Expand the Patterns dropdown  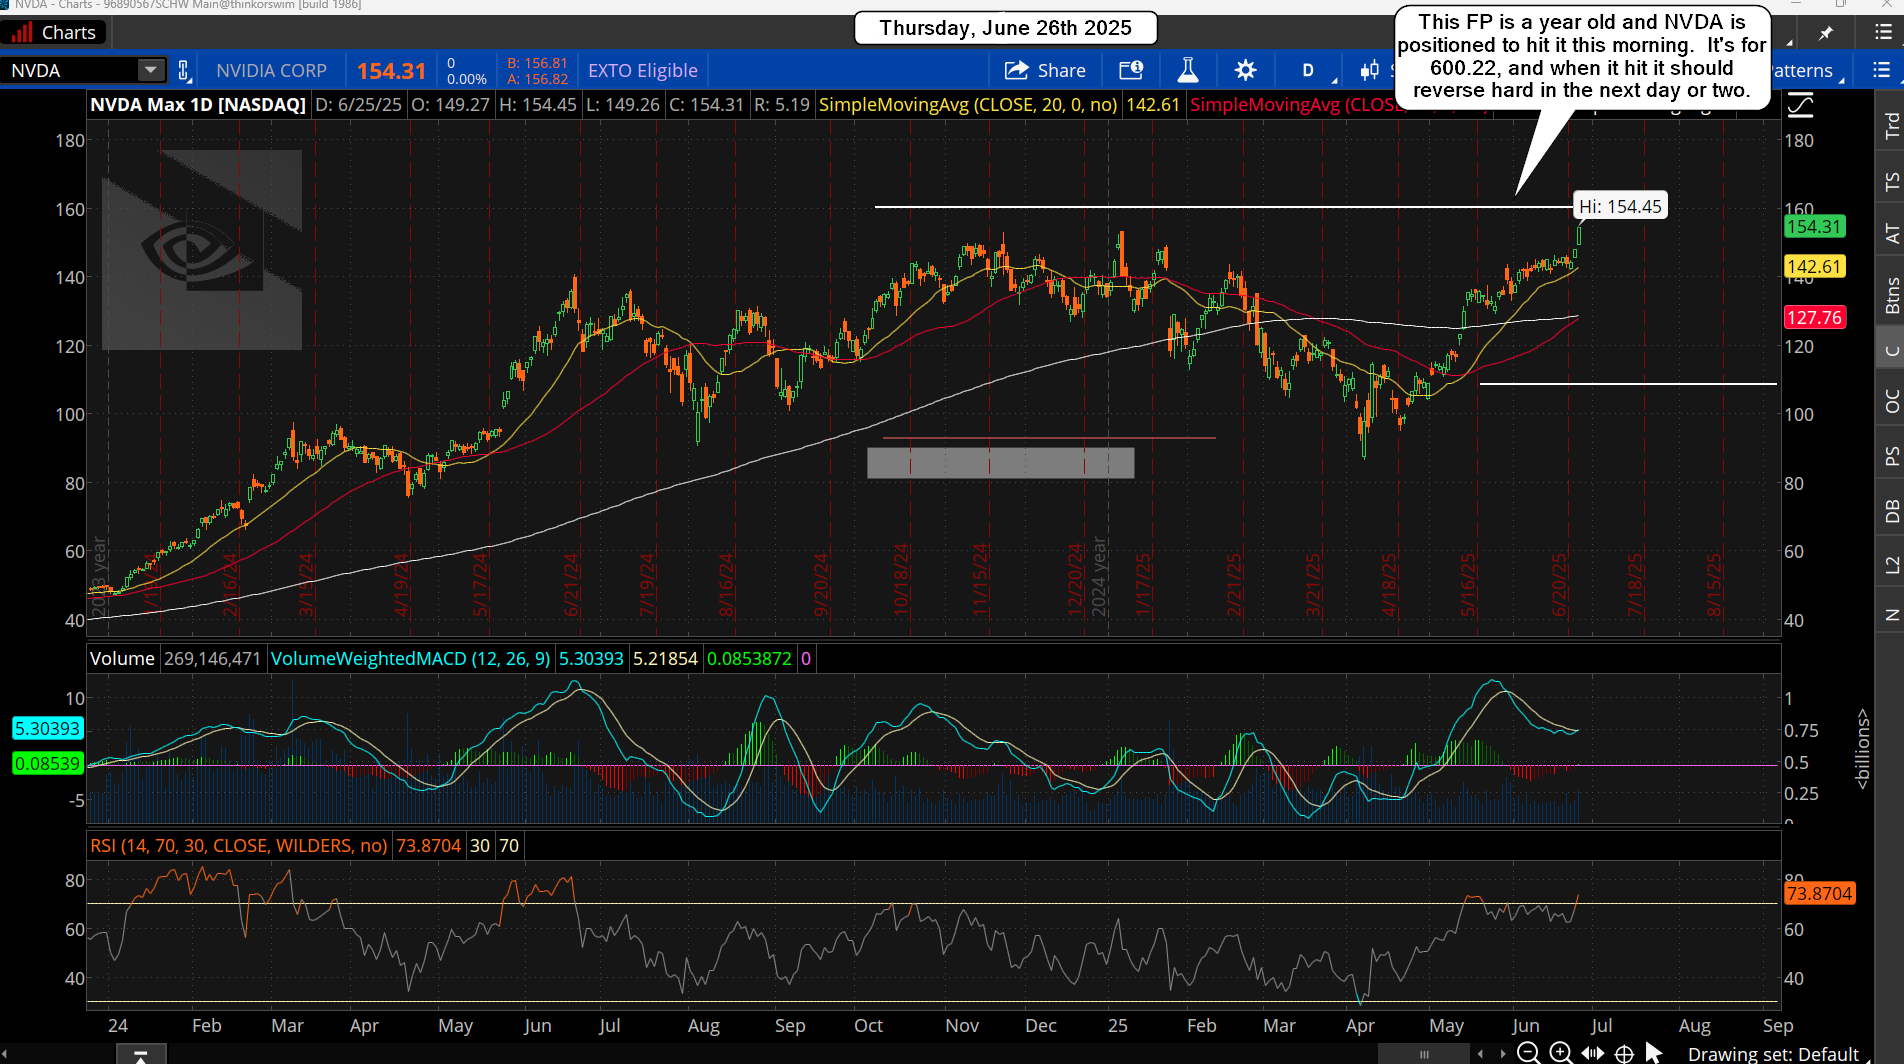1808,70
